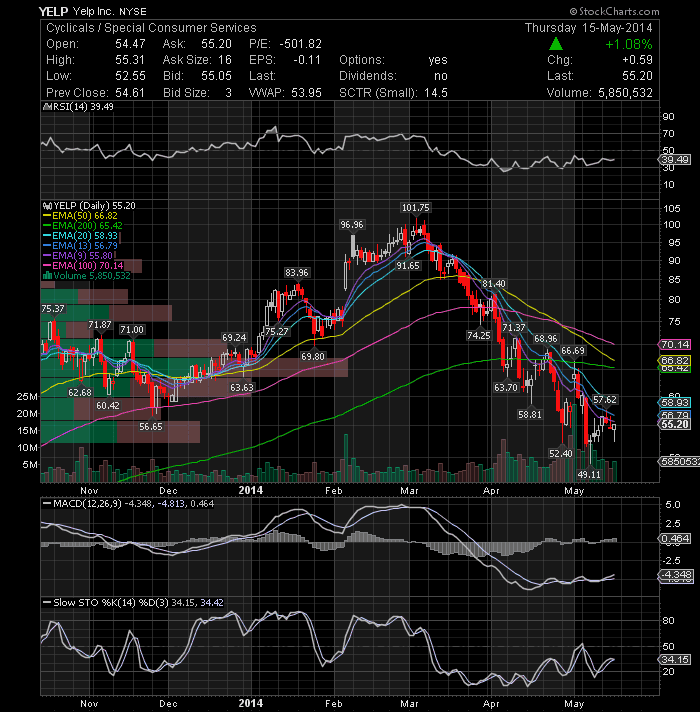The width and height of the screenshot is (700, 712).
Task: Click the SCTR (Small) value 14.5
Action: point(436,93)
